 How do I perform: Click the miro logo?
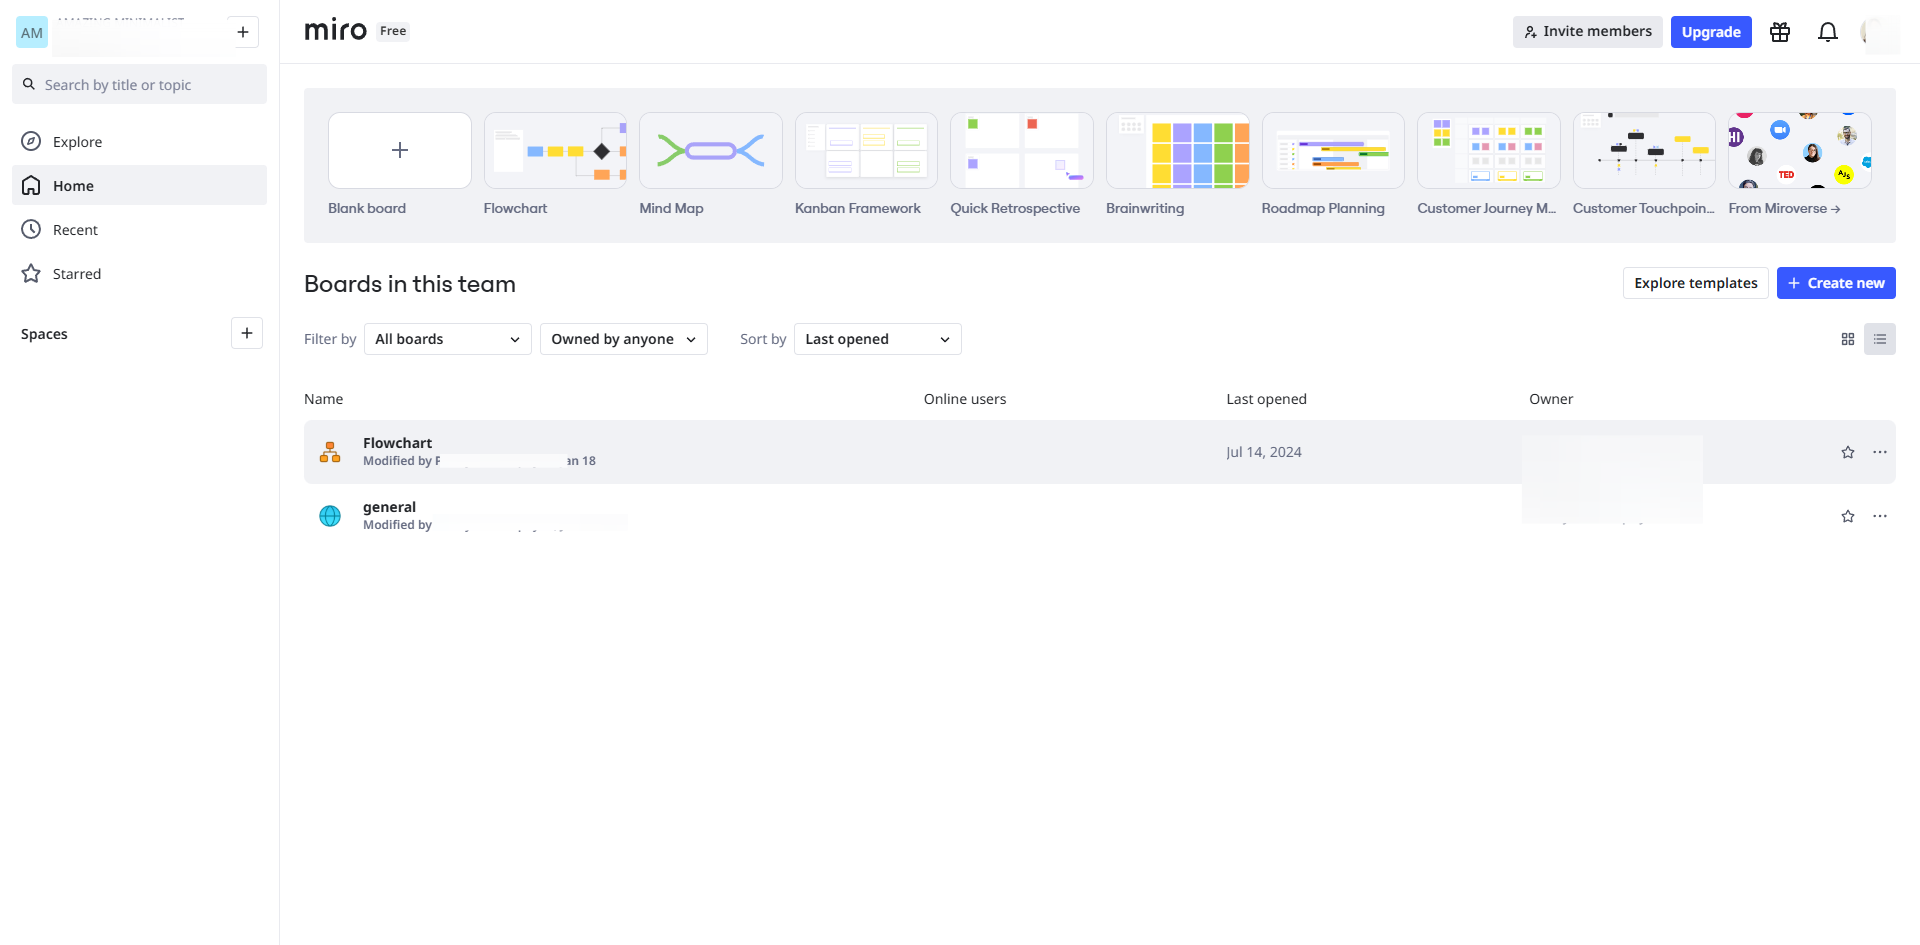tap(335, 31)
